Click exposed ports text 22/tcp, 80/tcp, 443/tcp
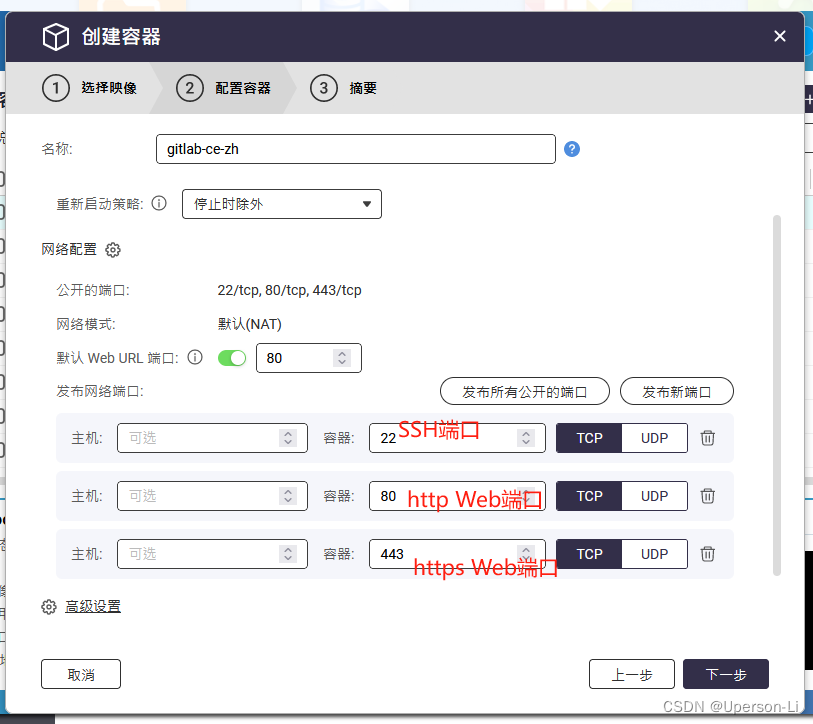 (289, 290)
